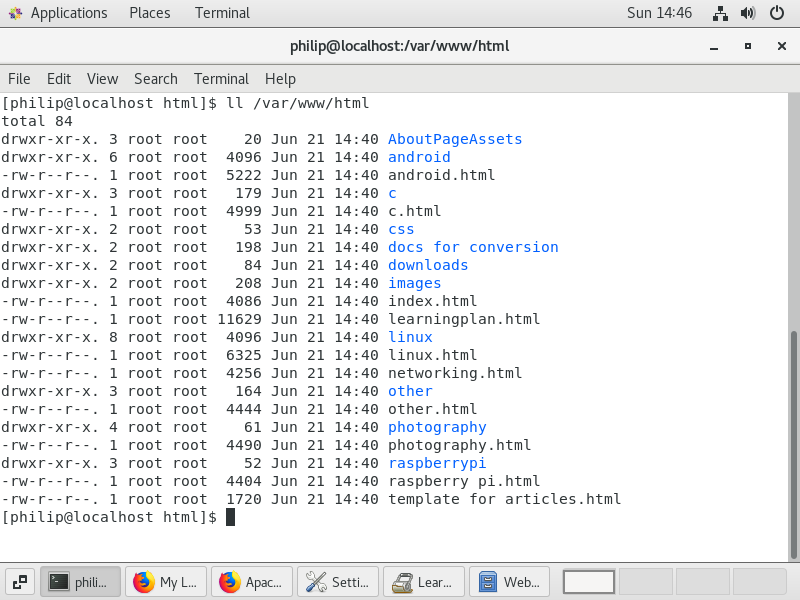The height and width of the screenshot is (600, 800).
Task: Click other.html file name
Action: (x=432, y=409)
